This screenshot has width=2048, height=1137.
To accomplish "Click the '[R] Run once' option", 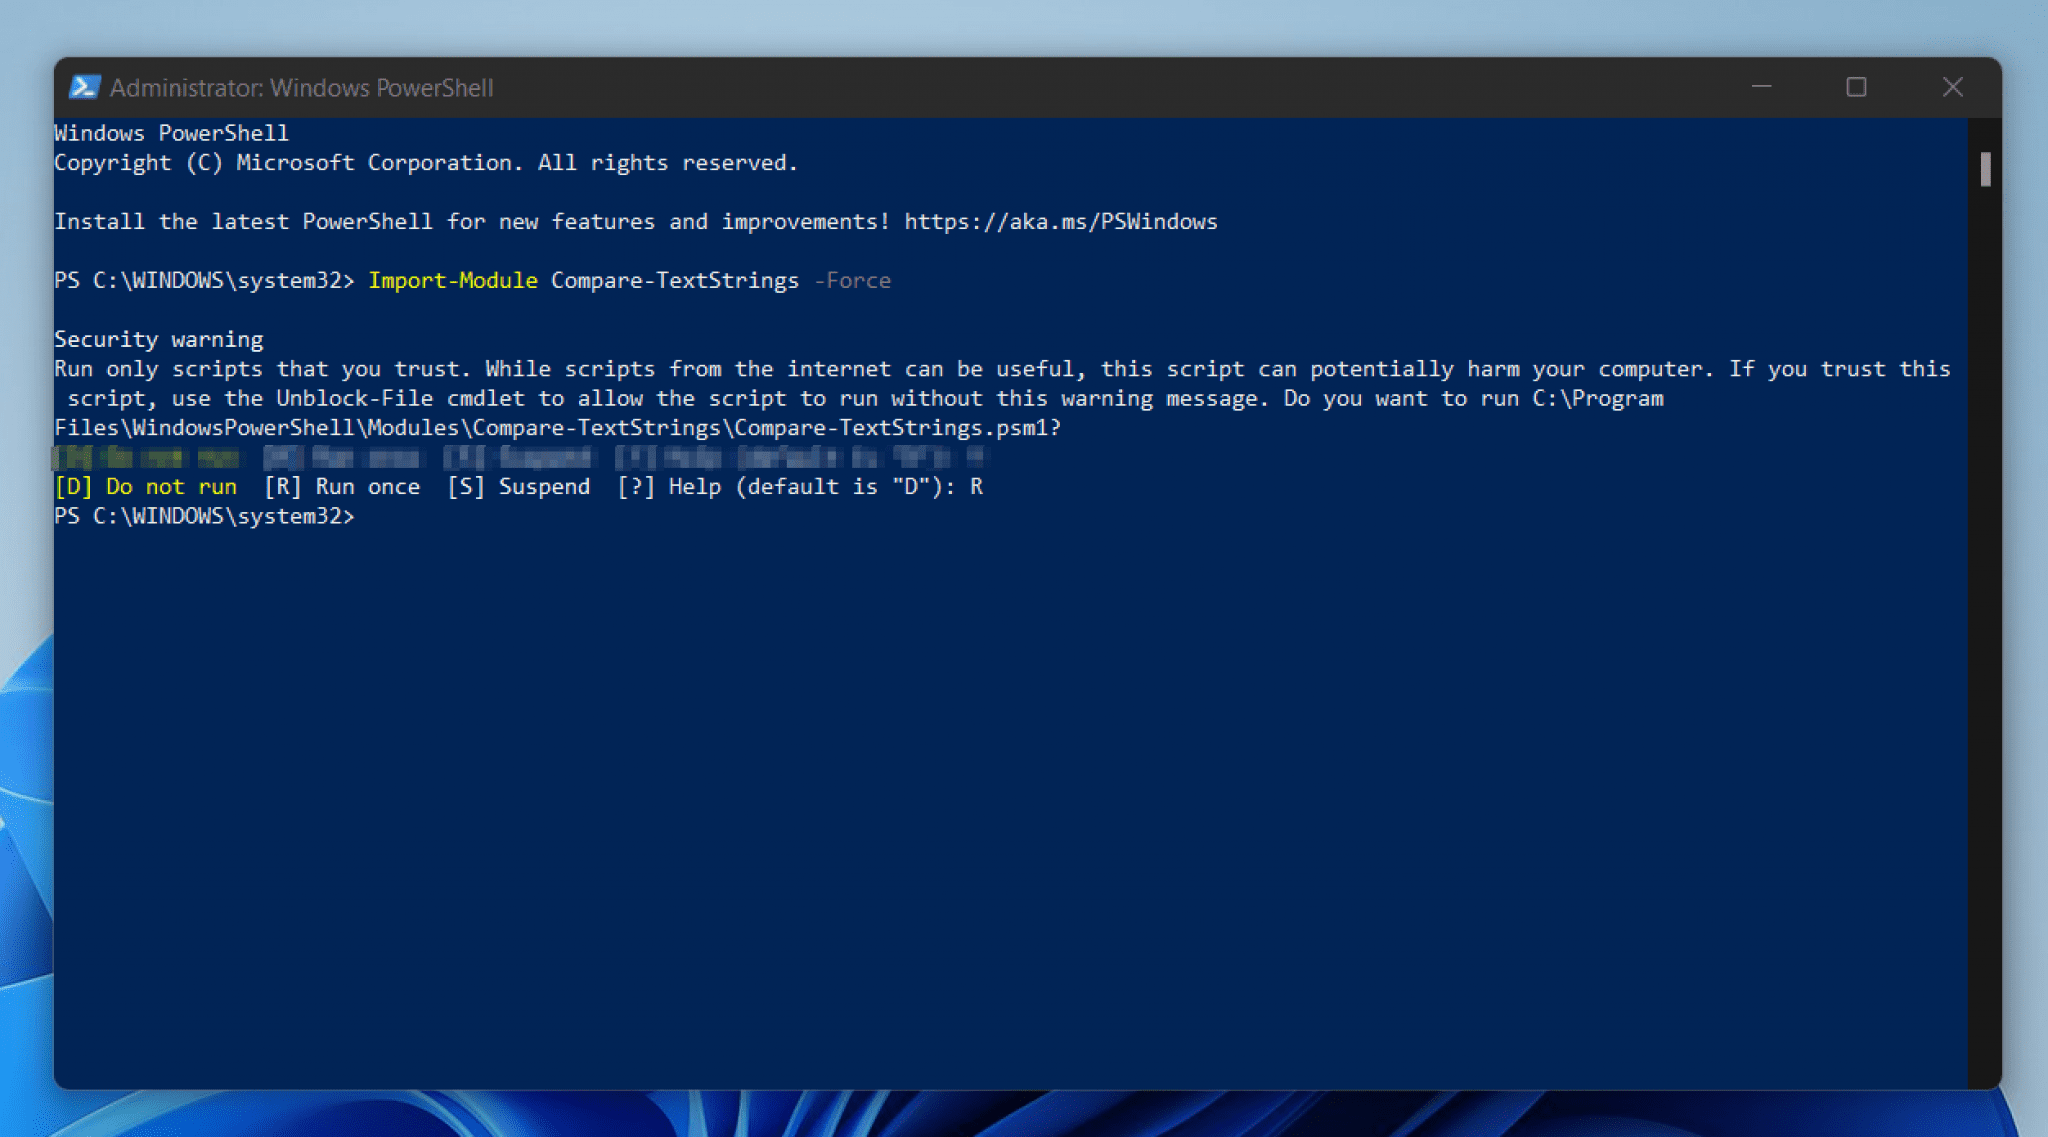I will (x=342, y=486).
